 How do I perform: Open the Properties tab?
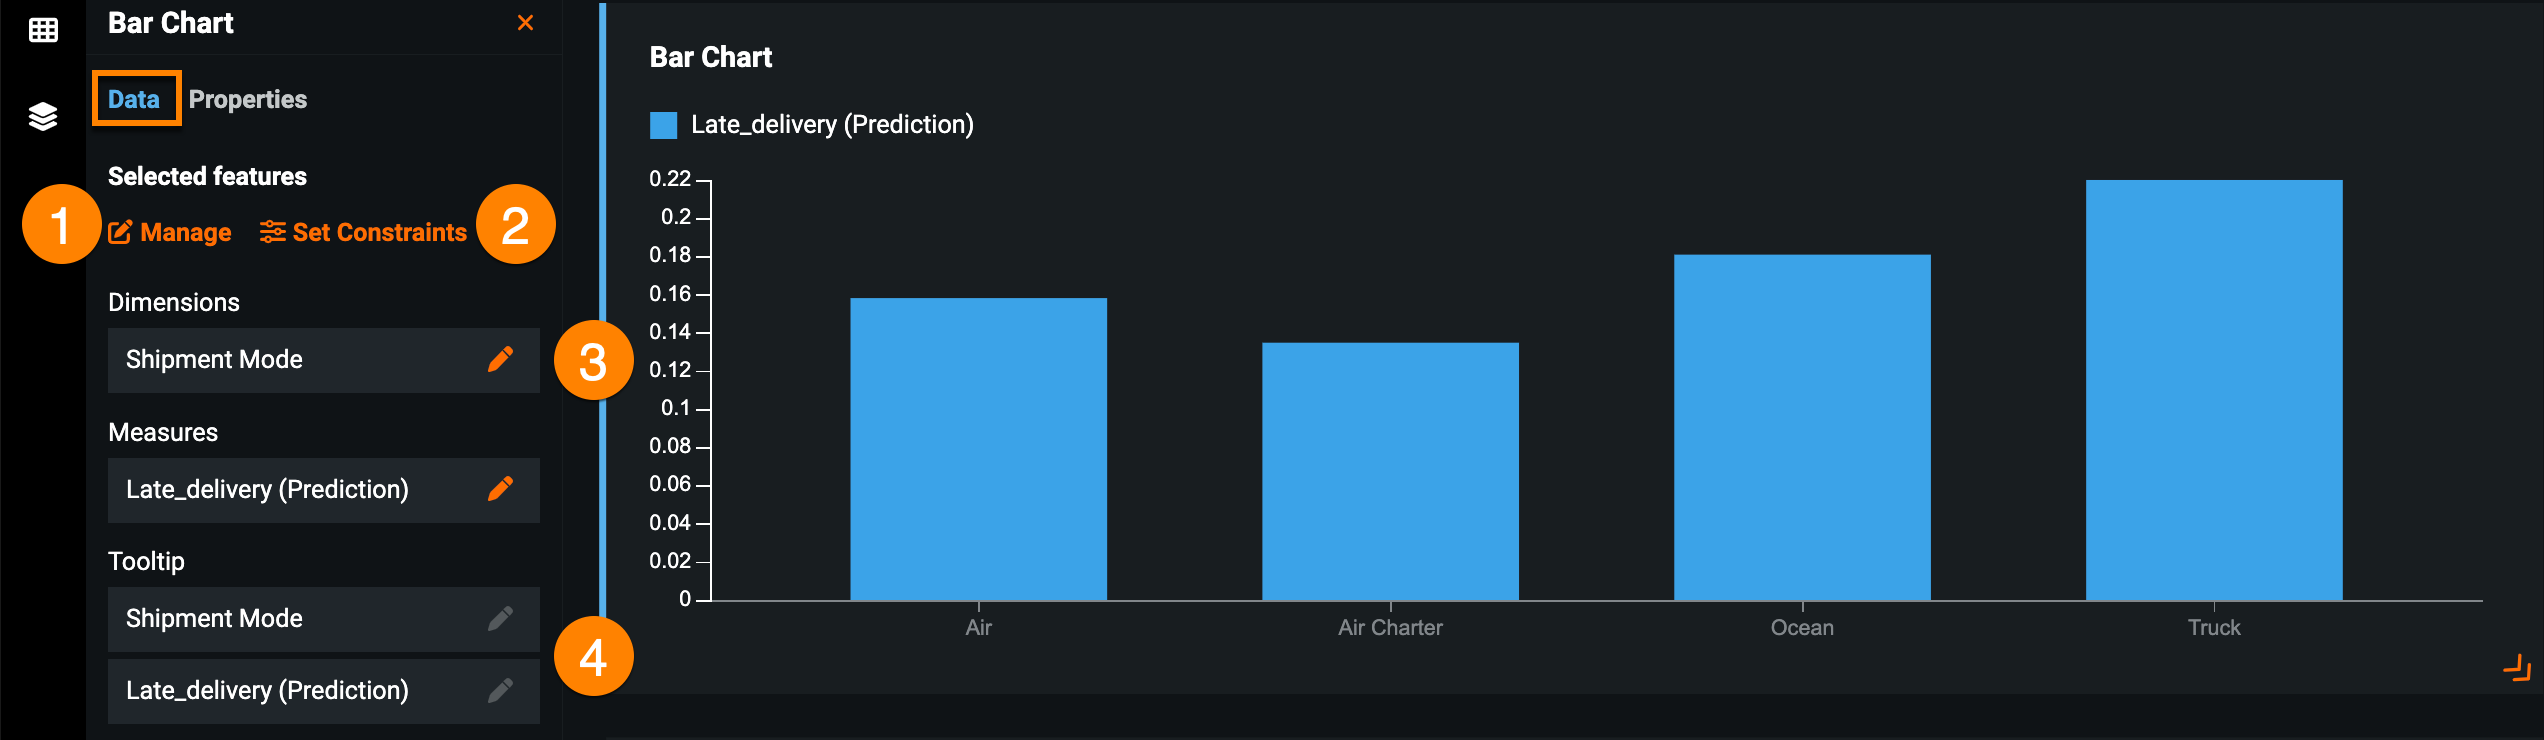[x=248, y=99]
